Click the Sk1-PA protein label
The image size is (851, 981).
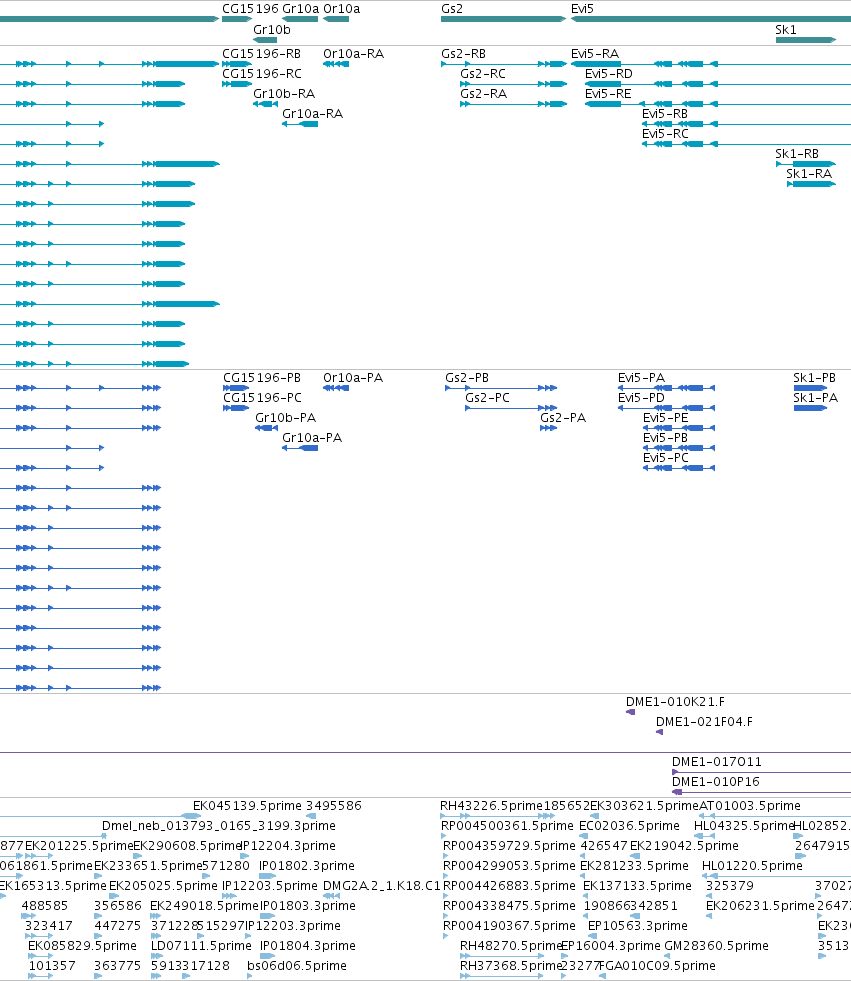815,398
